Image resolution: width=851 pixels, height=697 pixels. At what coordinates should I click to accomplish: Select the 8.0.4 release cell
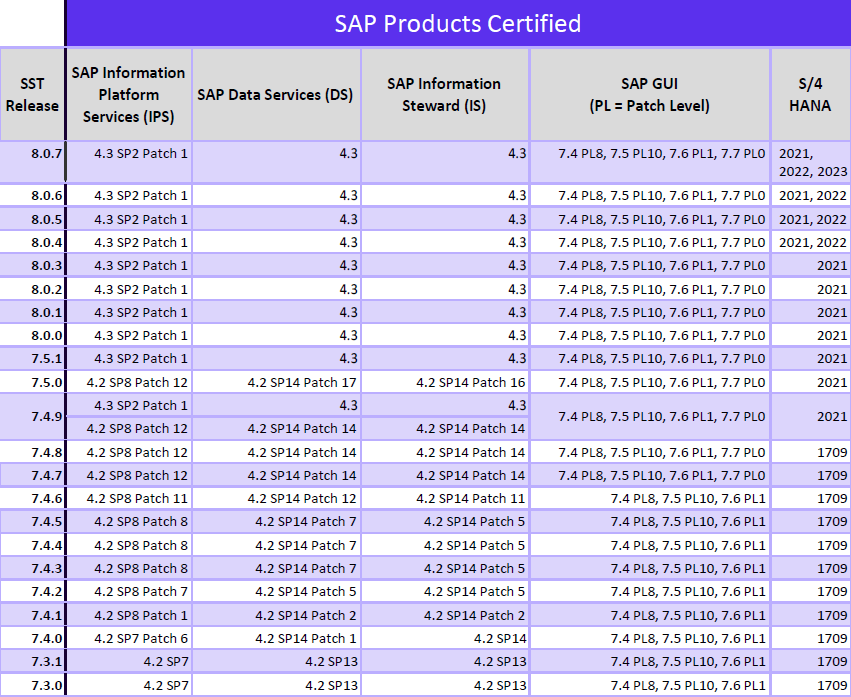[32, 242]
